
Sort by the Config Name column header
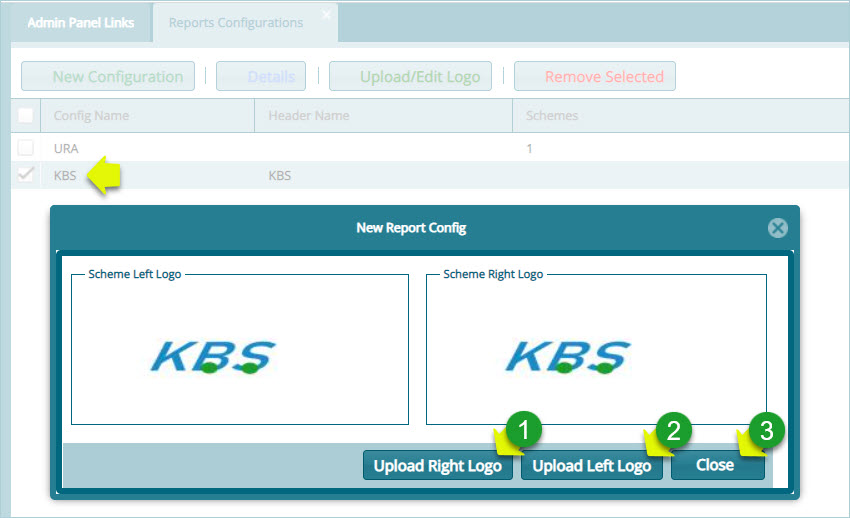[147, 115]
